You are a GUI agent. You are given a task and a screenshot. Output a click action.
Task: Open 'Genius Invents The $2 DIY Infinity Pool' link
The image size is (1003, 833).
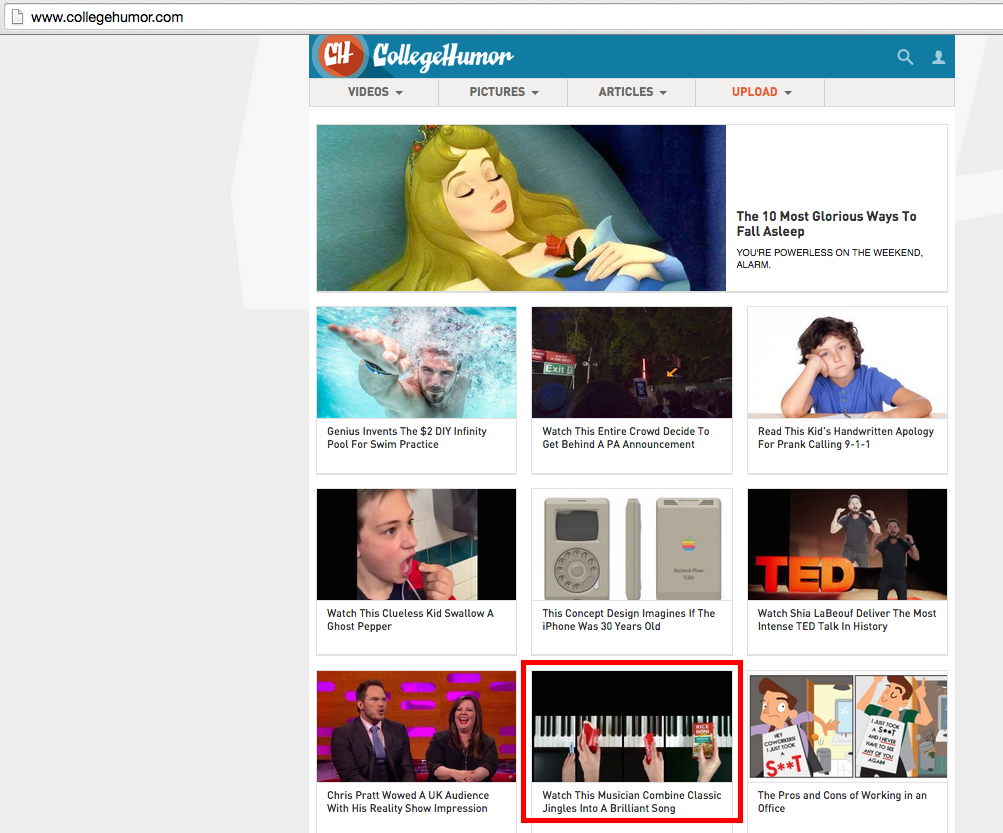[406, 438]
